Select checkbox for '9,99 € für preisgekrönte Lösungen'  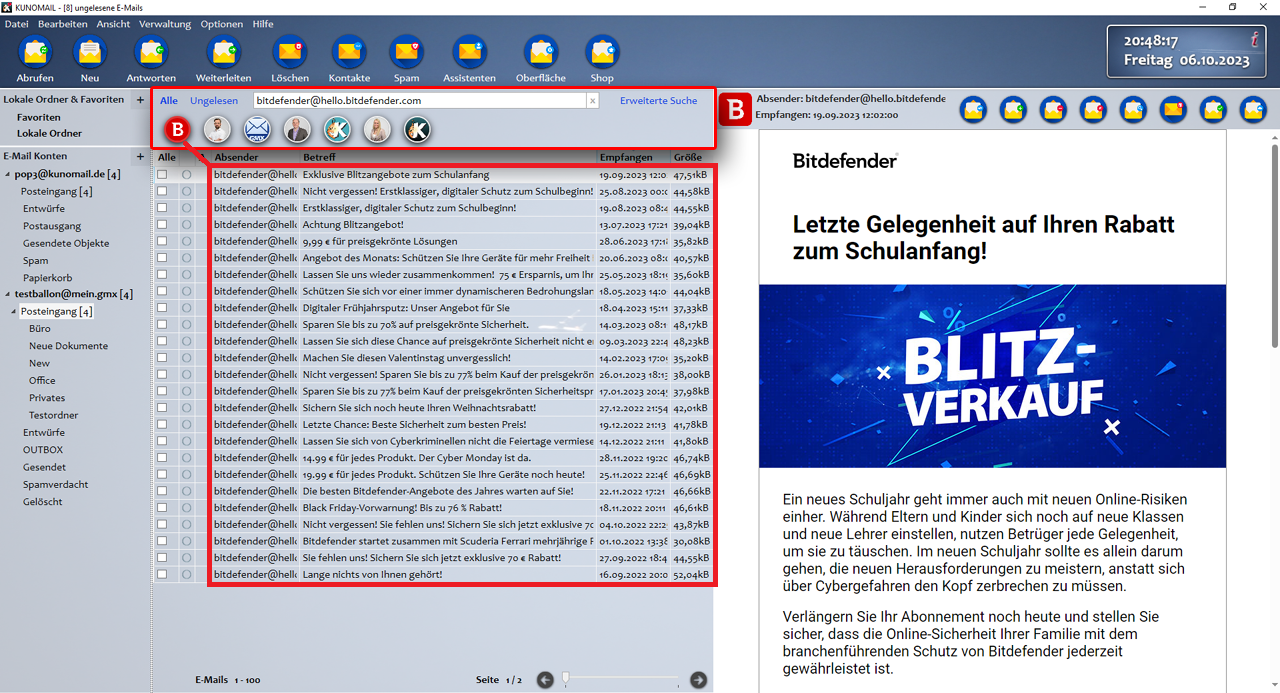point(162,241)
